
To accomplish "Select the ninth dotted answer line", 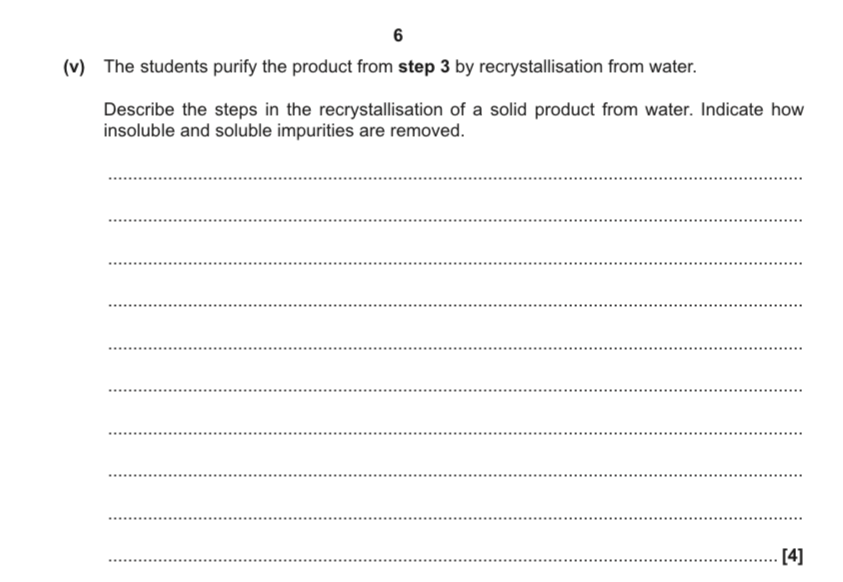I will point(453,518).
